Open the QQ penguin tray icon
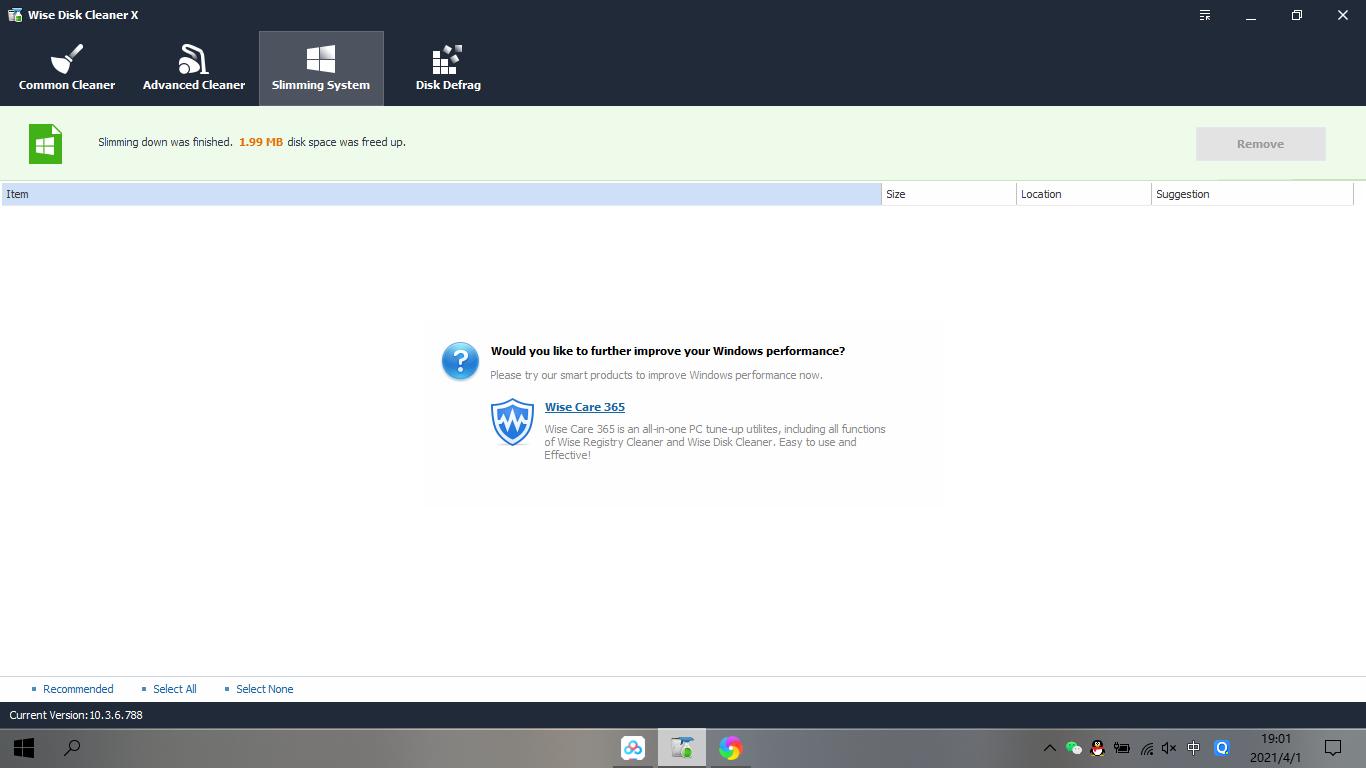1366x768 pixels. (1097, 748)
